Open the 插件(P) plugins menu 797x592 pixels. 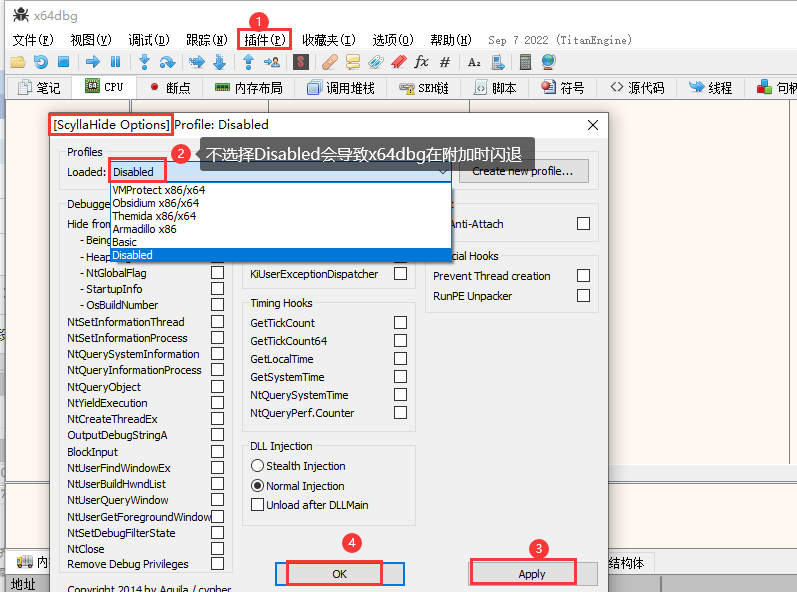coord(264,40)
